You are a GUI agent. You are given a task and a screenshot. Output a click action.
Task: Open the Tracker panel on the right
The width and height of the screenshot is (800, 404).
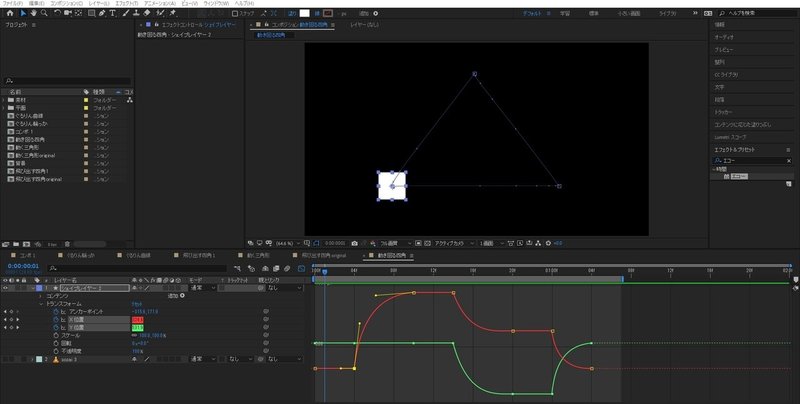point(723,112)
